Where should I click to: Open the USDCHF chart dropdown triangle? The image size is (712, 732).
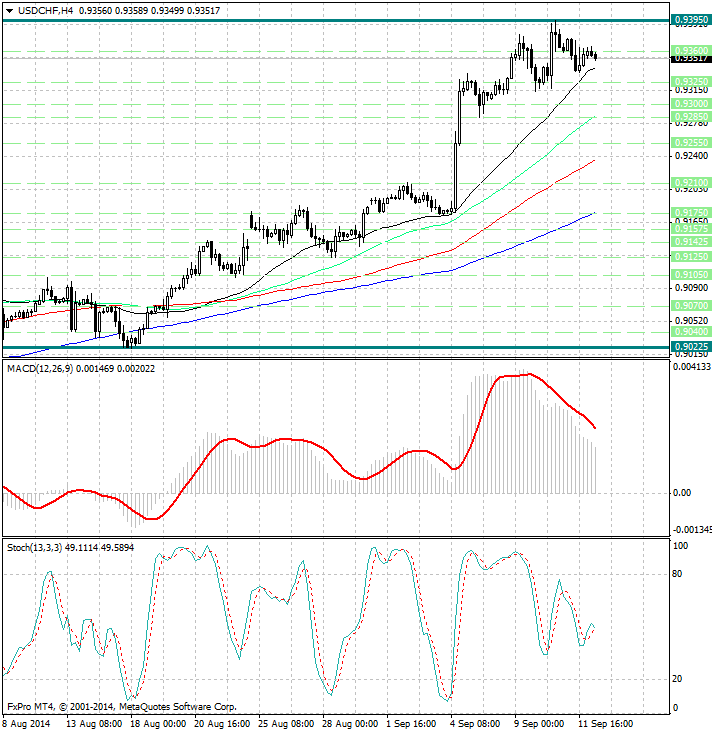9,11
